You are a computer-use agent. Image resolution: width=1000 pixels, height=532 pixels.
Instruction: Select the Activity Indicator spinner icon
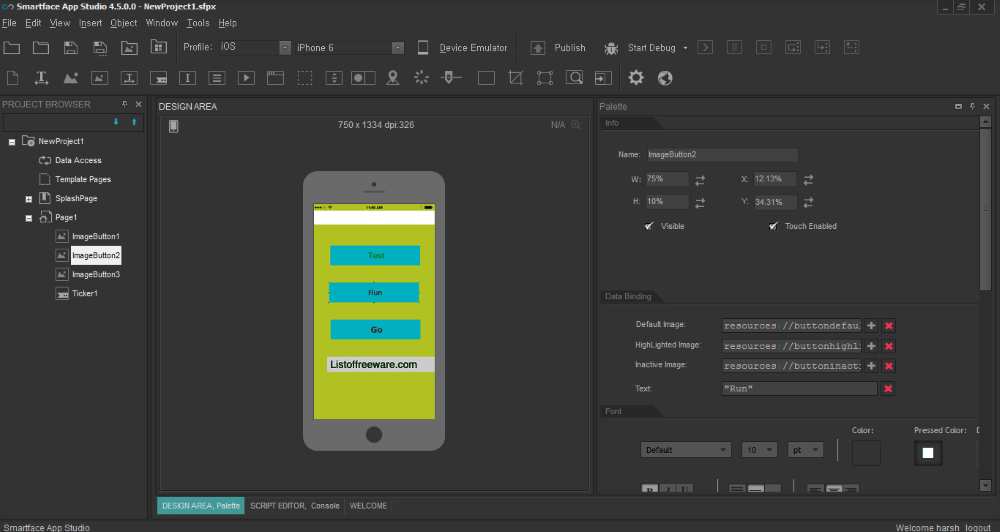pos(422,78)
